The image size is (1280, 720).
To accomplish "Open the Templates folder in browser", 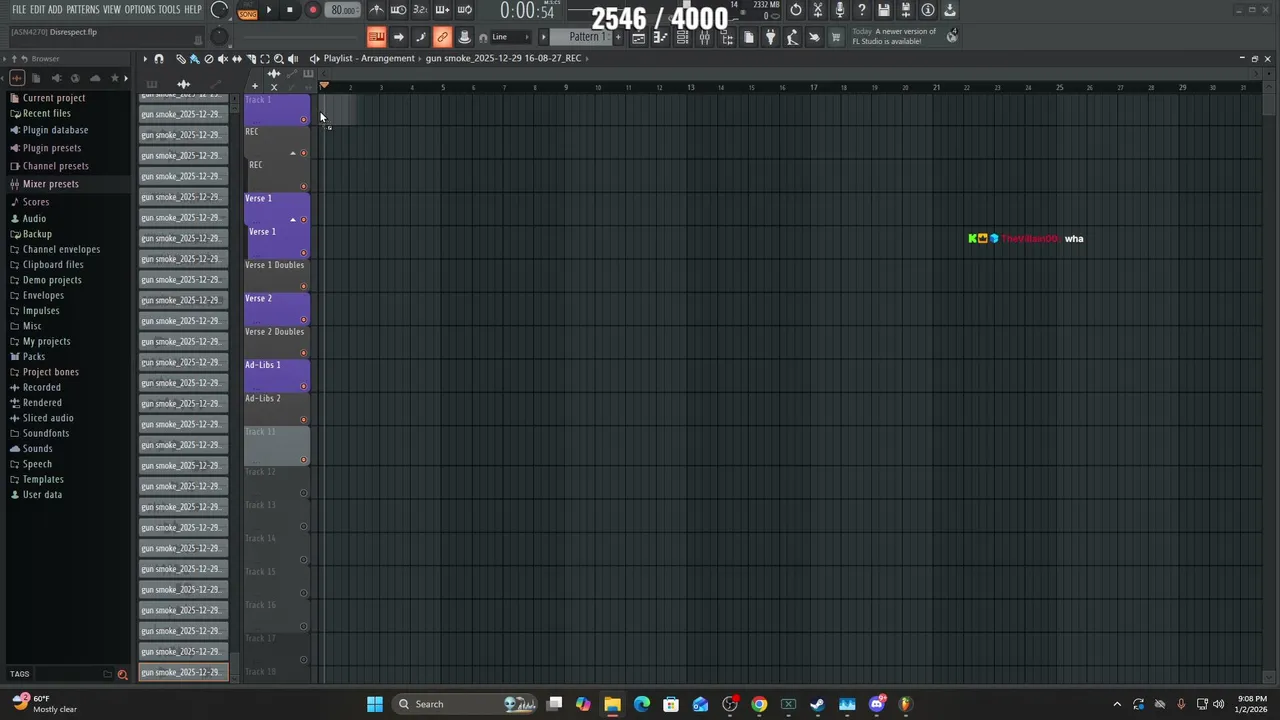I will click(x=43, y=479).
